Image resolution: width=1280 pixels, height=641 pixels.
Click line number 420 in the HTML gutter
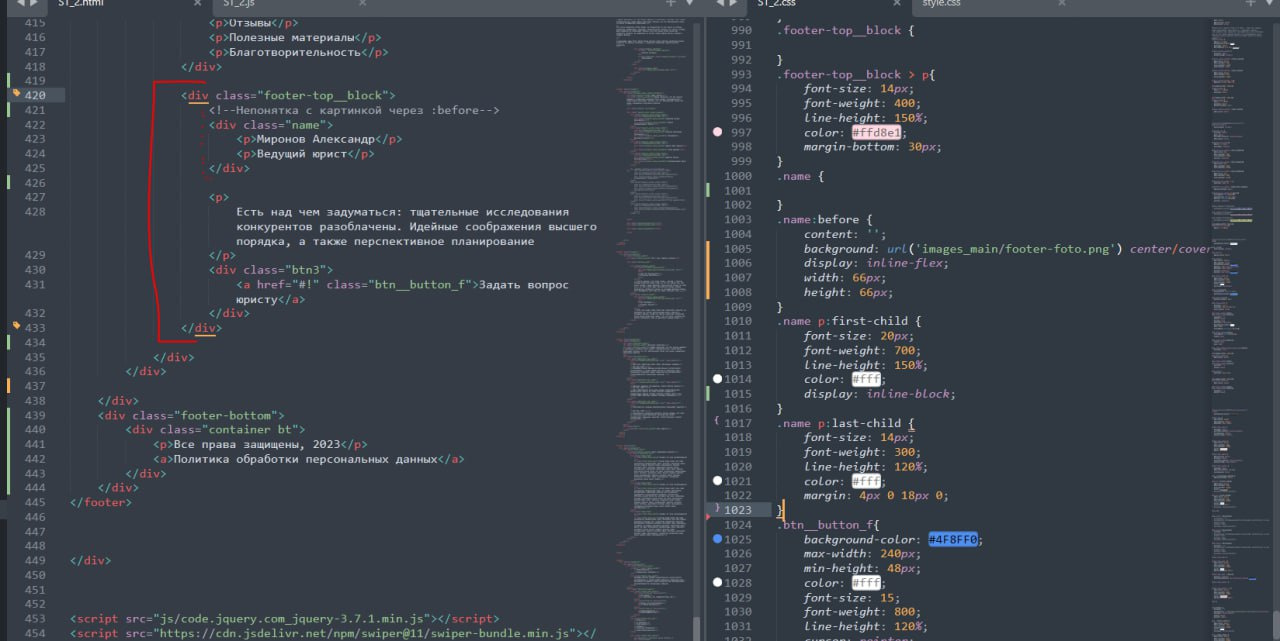(34, 96)
